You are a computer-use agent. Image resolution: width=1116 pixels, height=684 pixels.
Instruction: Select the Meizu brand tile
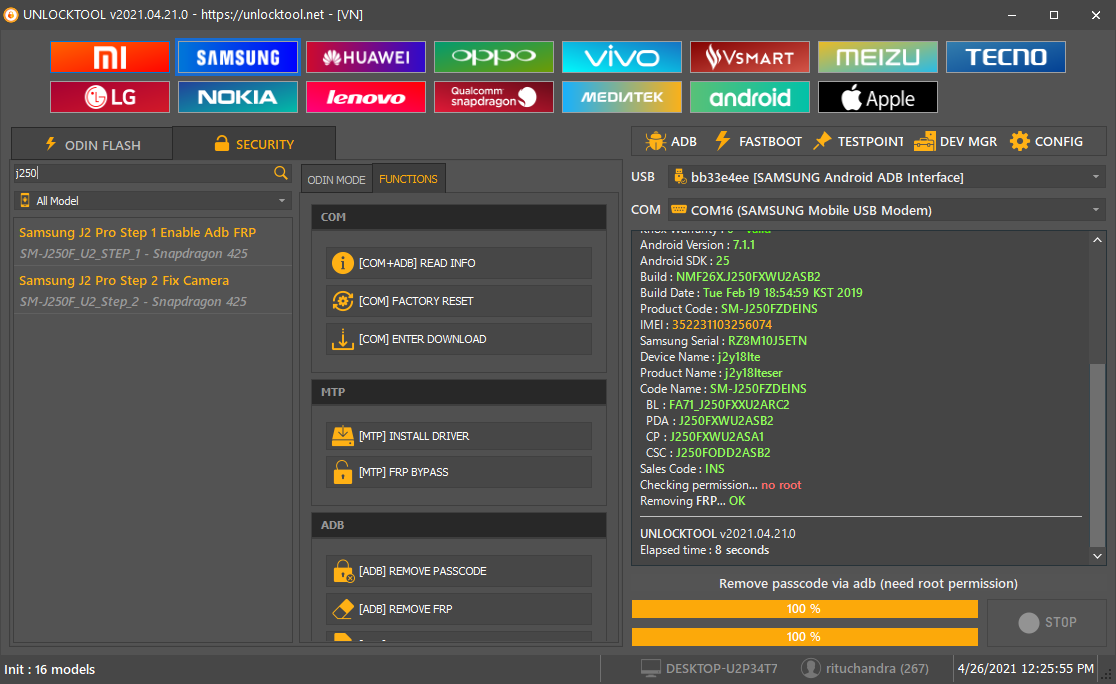pos(878,57)
